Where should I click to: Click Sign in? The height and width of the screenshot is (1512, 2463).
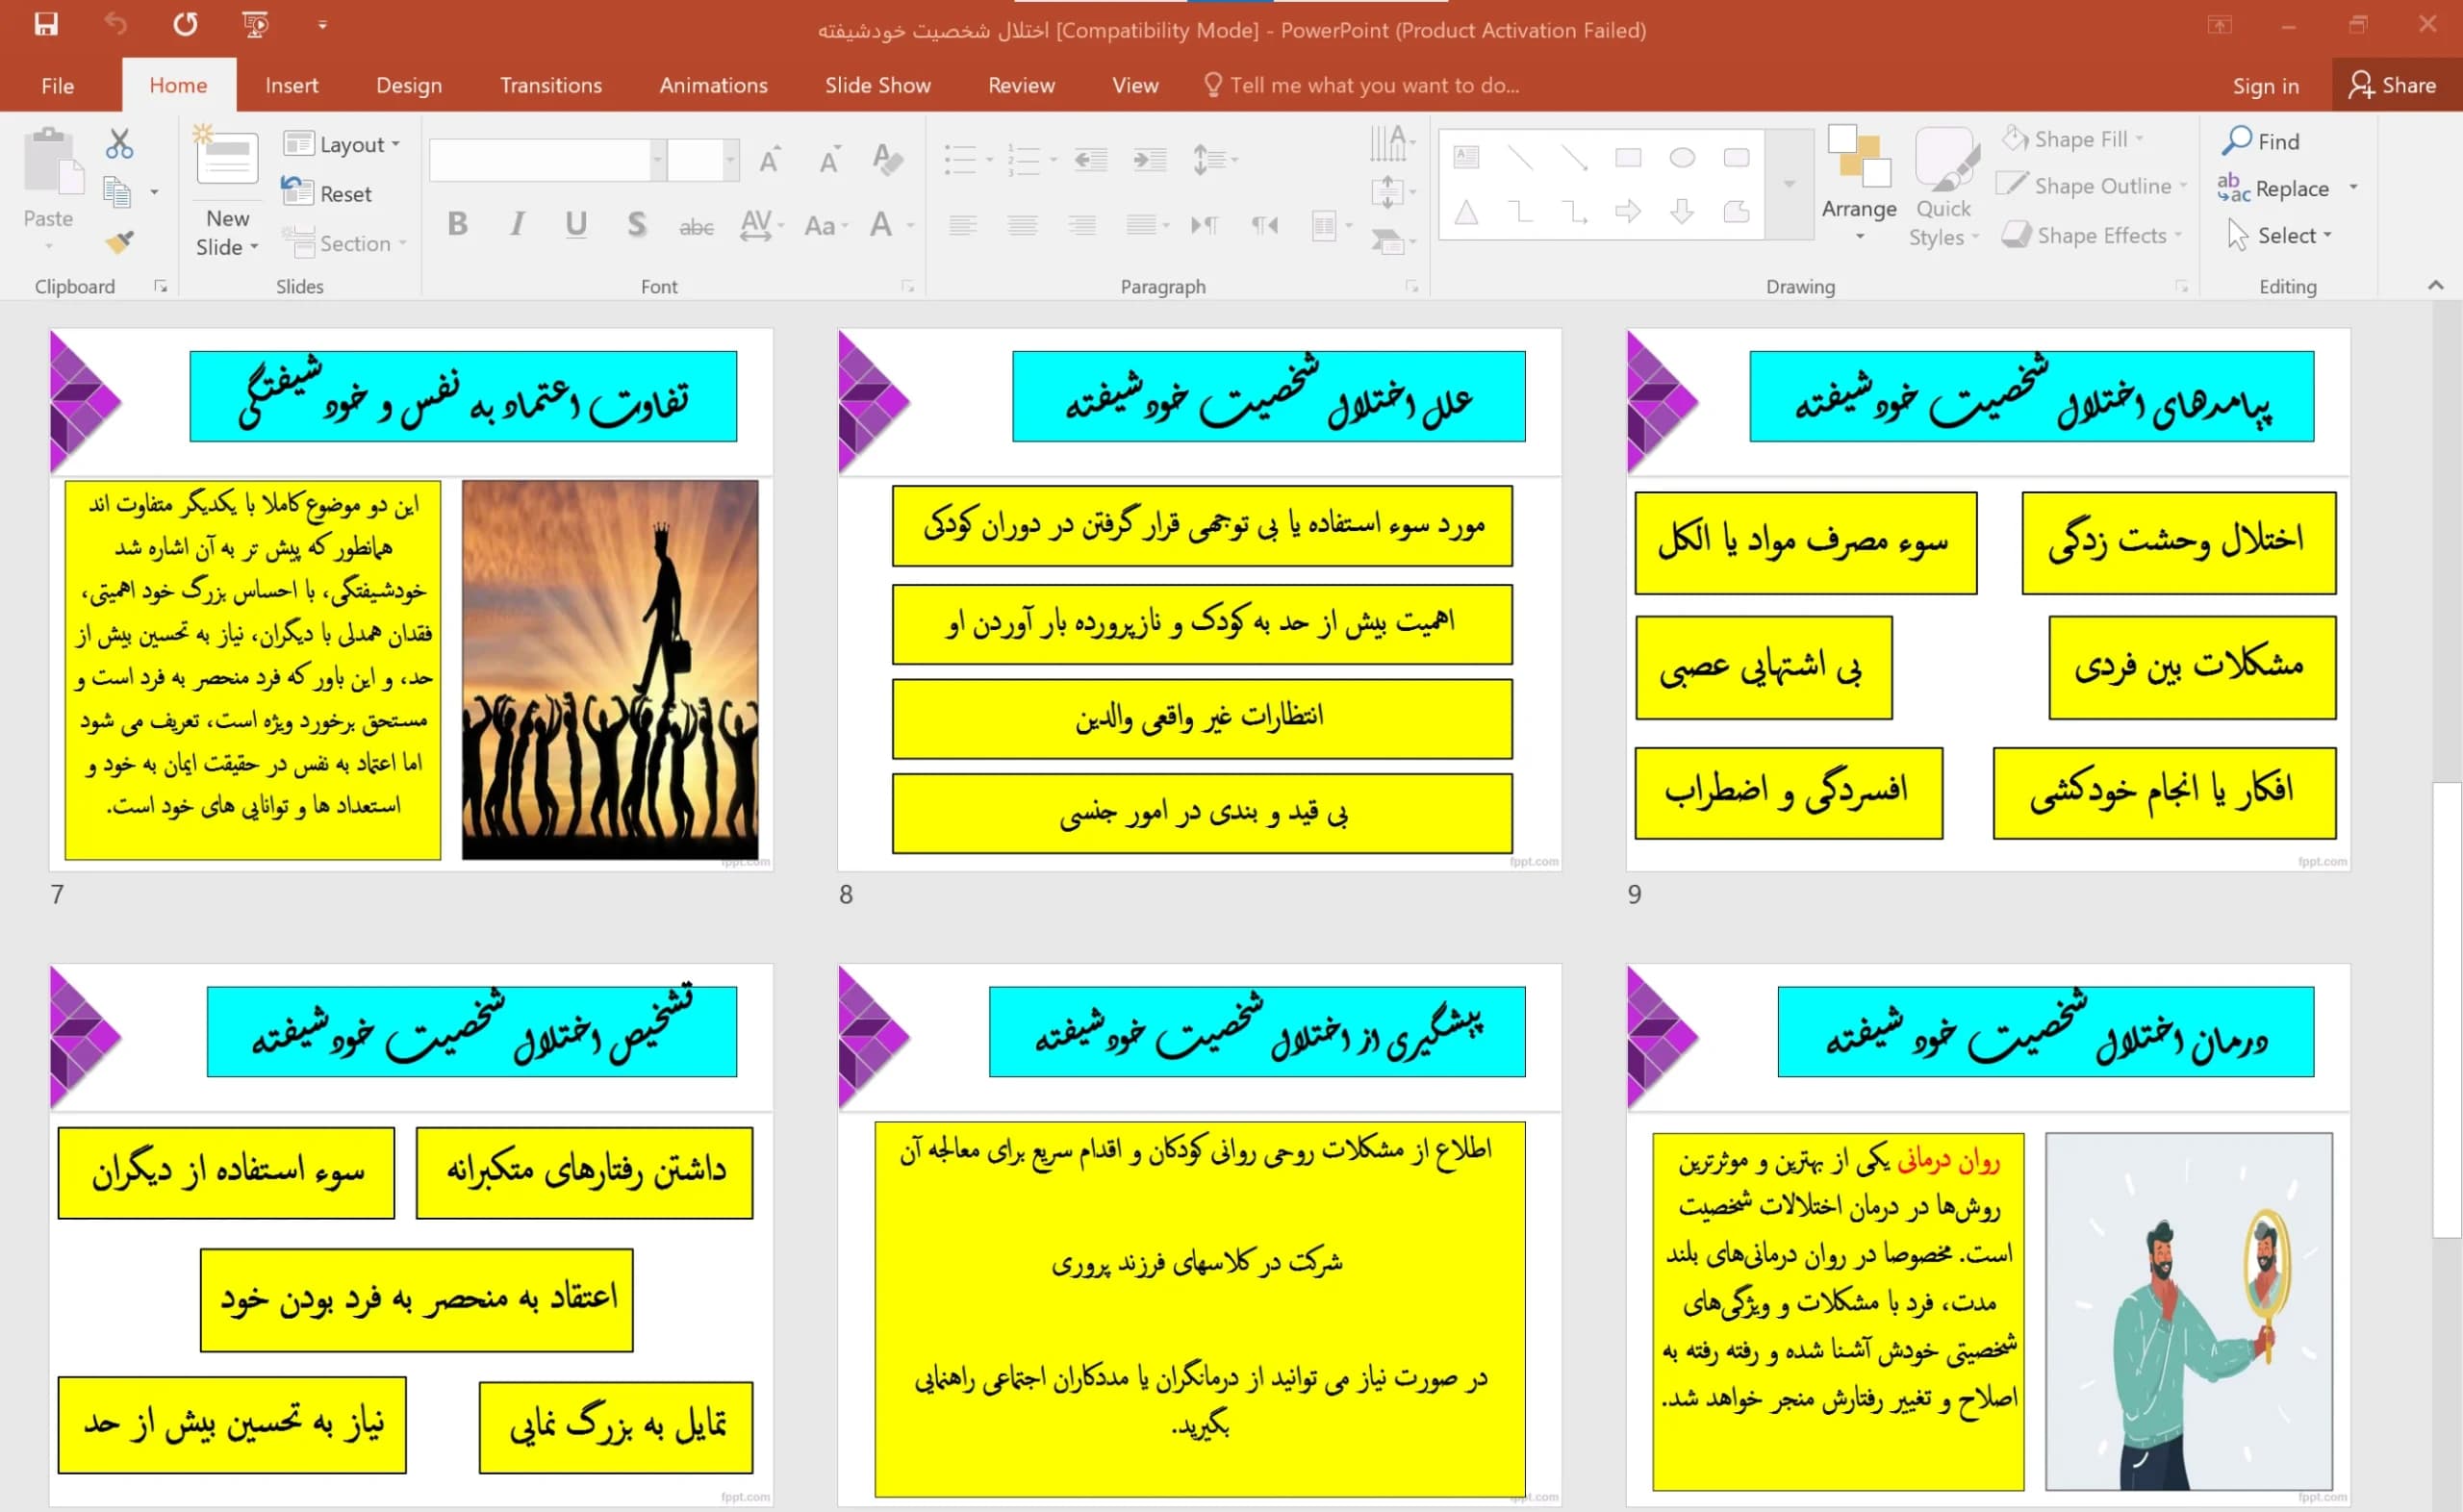2266,86
